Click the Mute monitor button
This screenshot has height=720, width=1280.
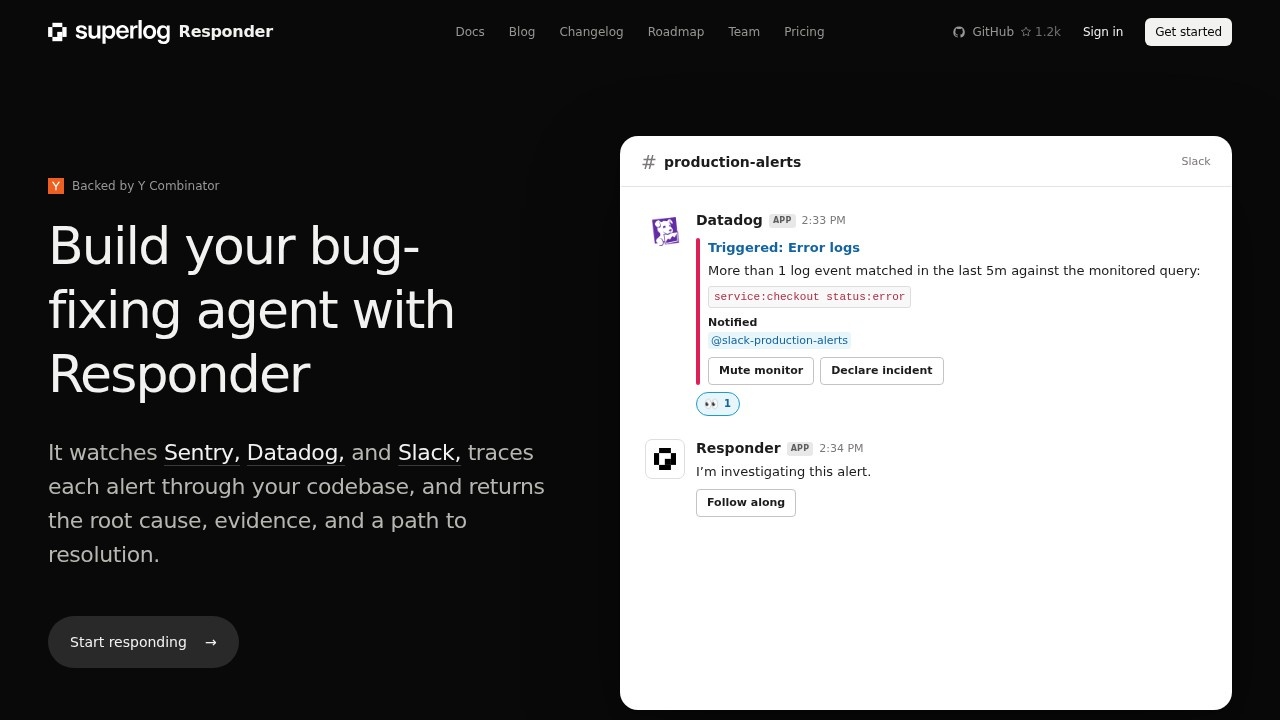761,371
